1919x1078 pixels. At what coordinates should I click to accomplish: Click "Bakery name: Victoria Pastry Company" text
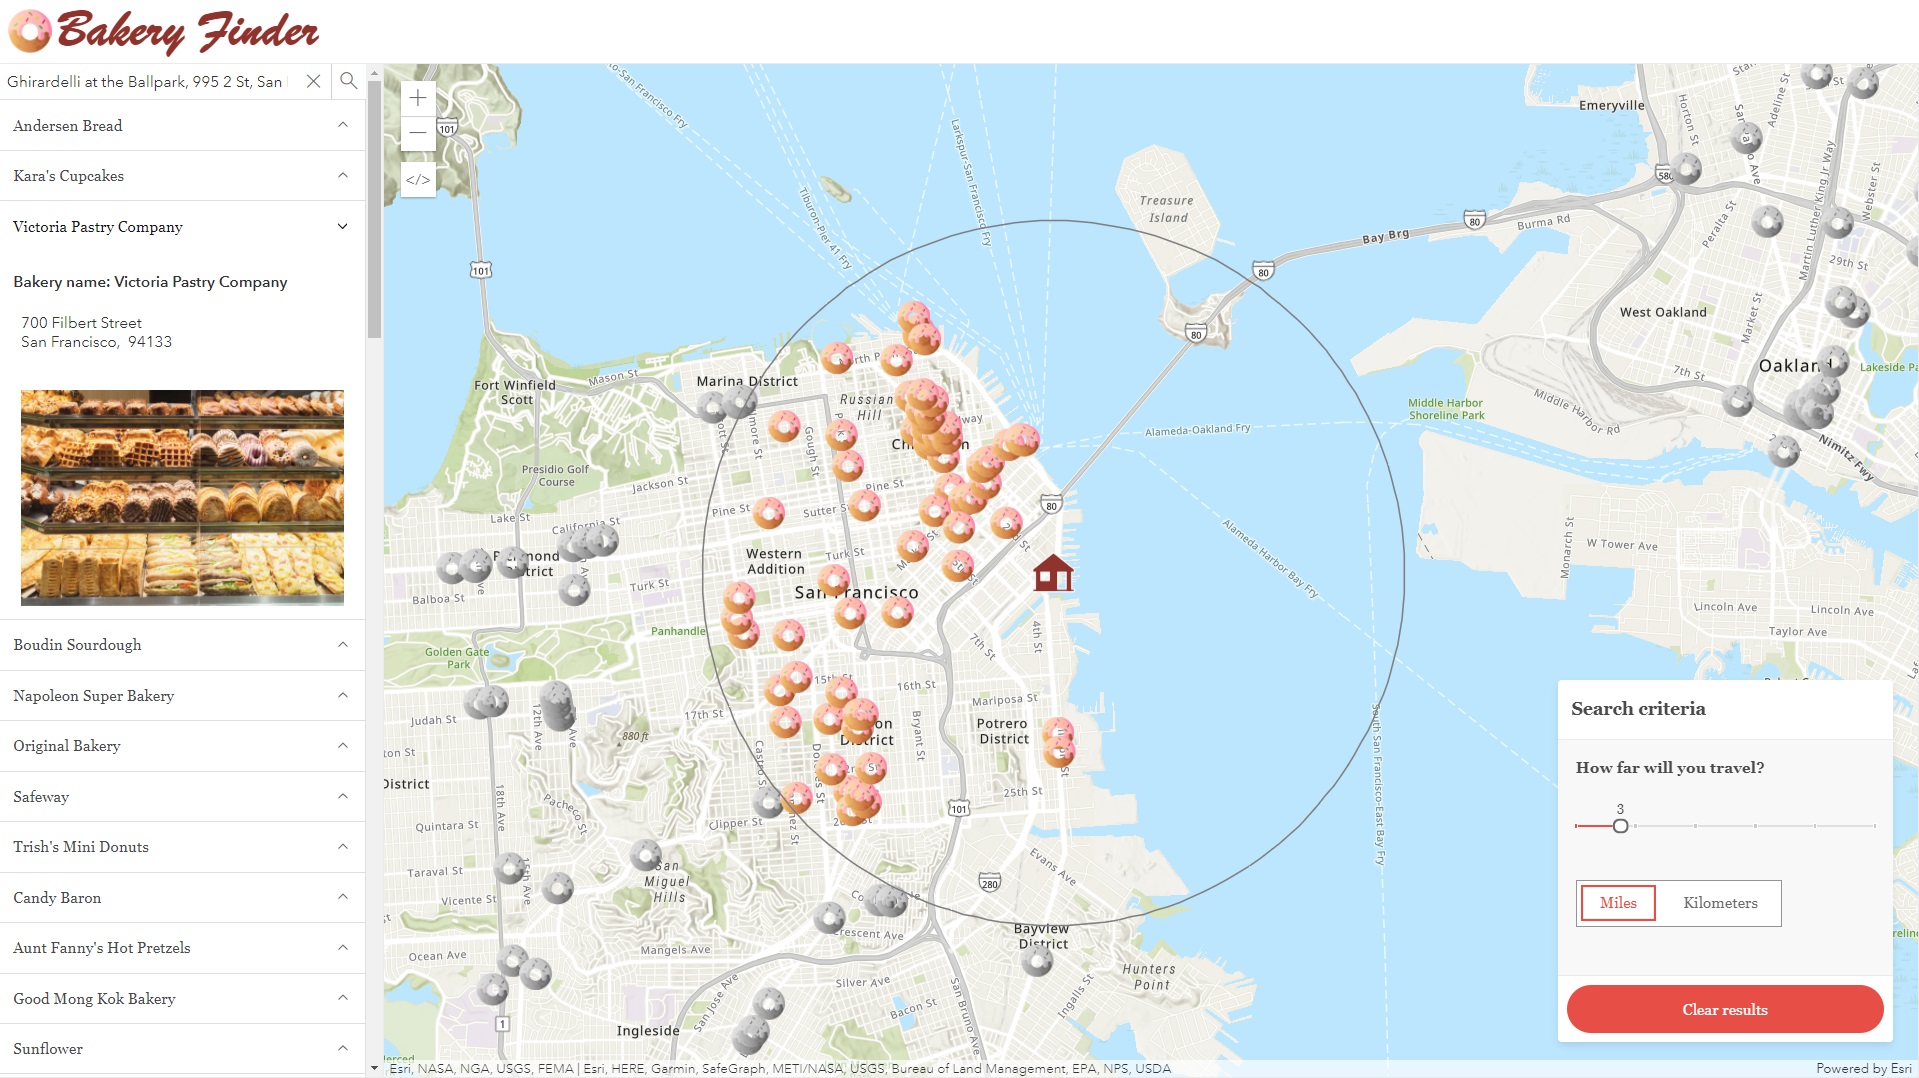pos(150,282)
